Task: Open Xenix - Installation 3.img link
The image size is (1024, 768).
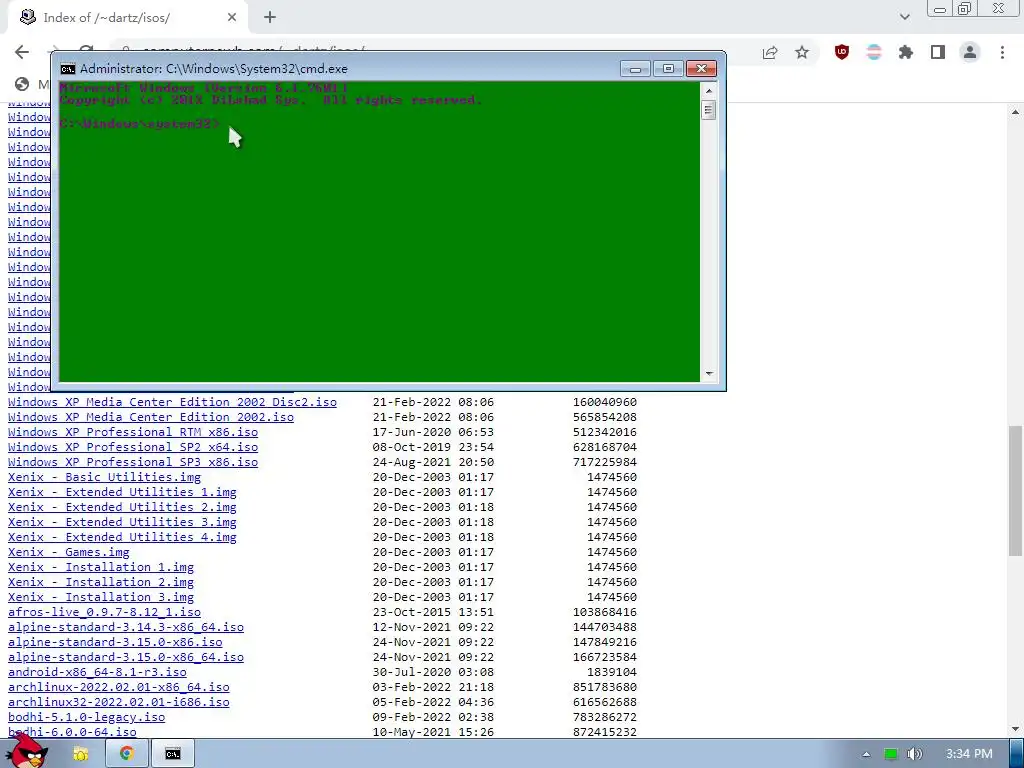Action: [x=101, y=598]
